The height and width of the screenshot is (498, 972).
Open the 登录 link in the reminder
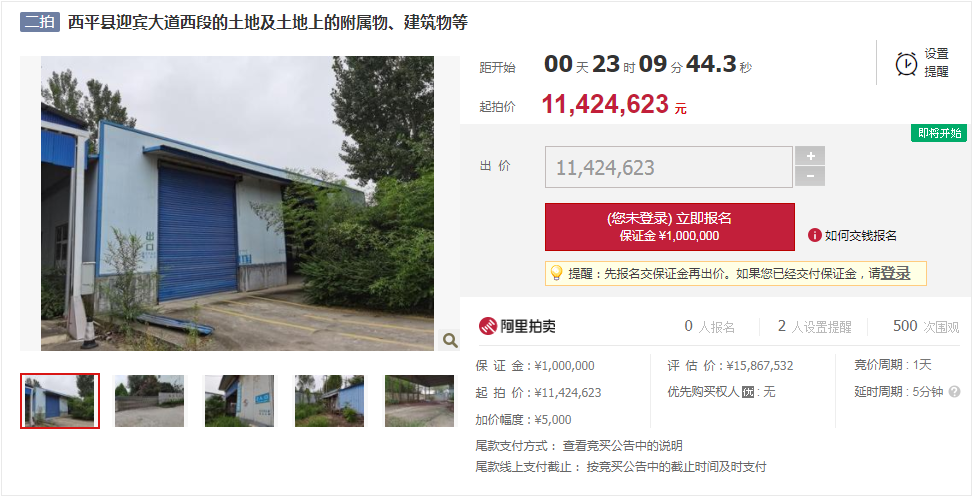tap(896, 273)
